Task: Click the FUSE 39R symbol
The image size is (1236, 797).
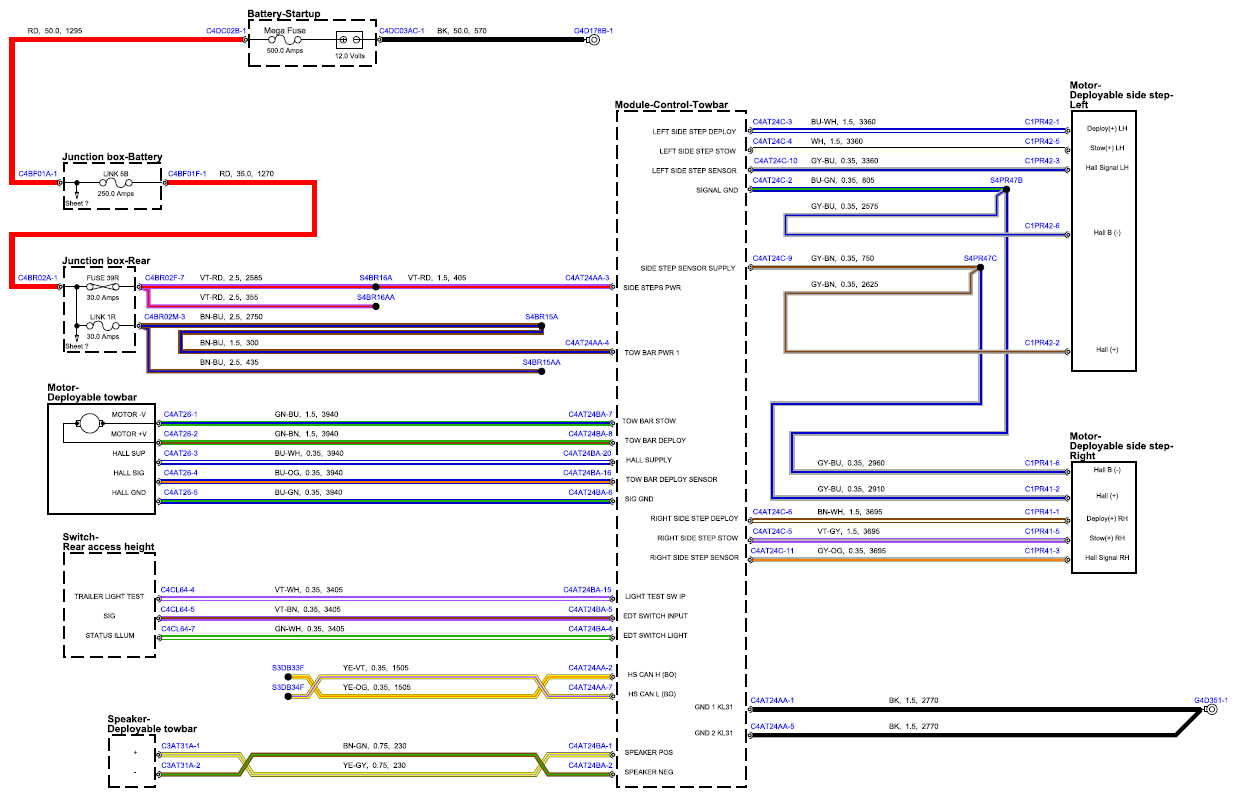Action: coord(103,286)
